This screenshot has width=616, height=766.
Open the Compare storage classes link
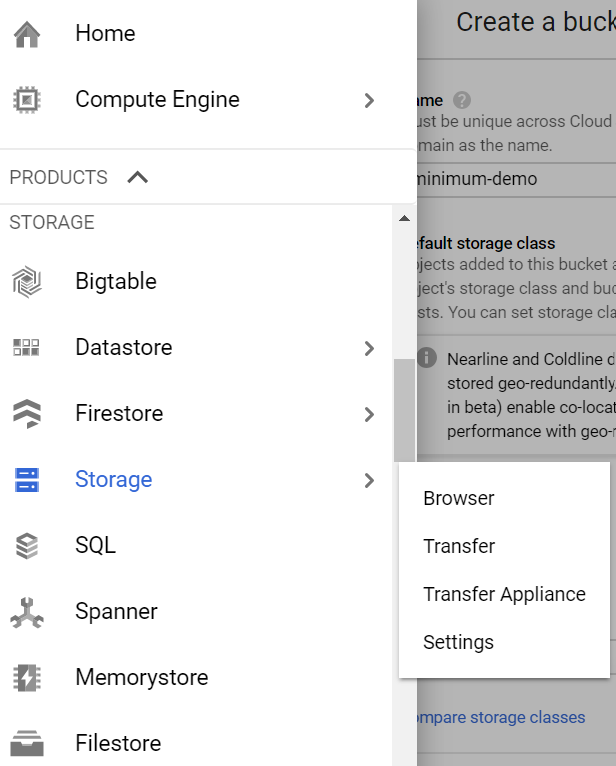tap(501, 717)
